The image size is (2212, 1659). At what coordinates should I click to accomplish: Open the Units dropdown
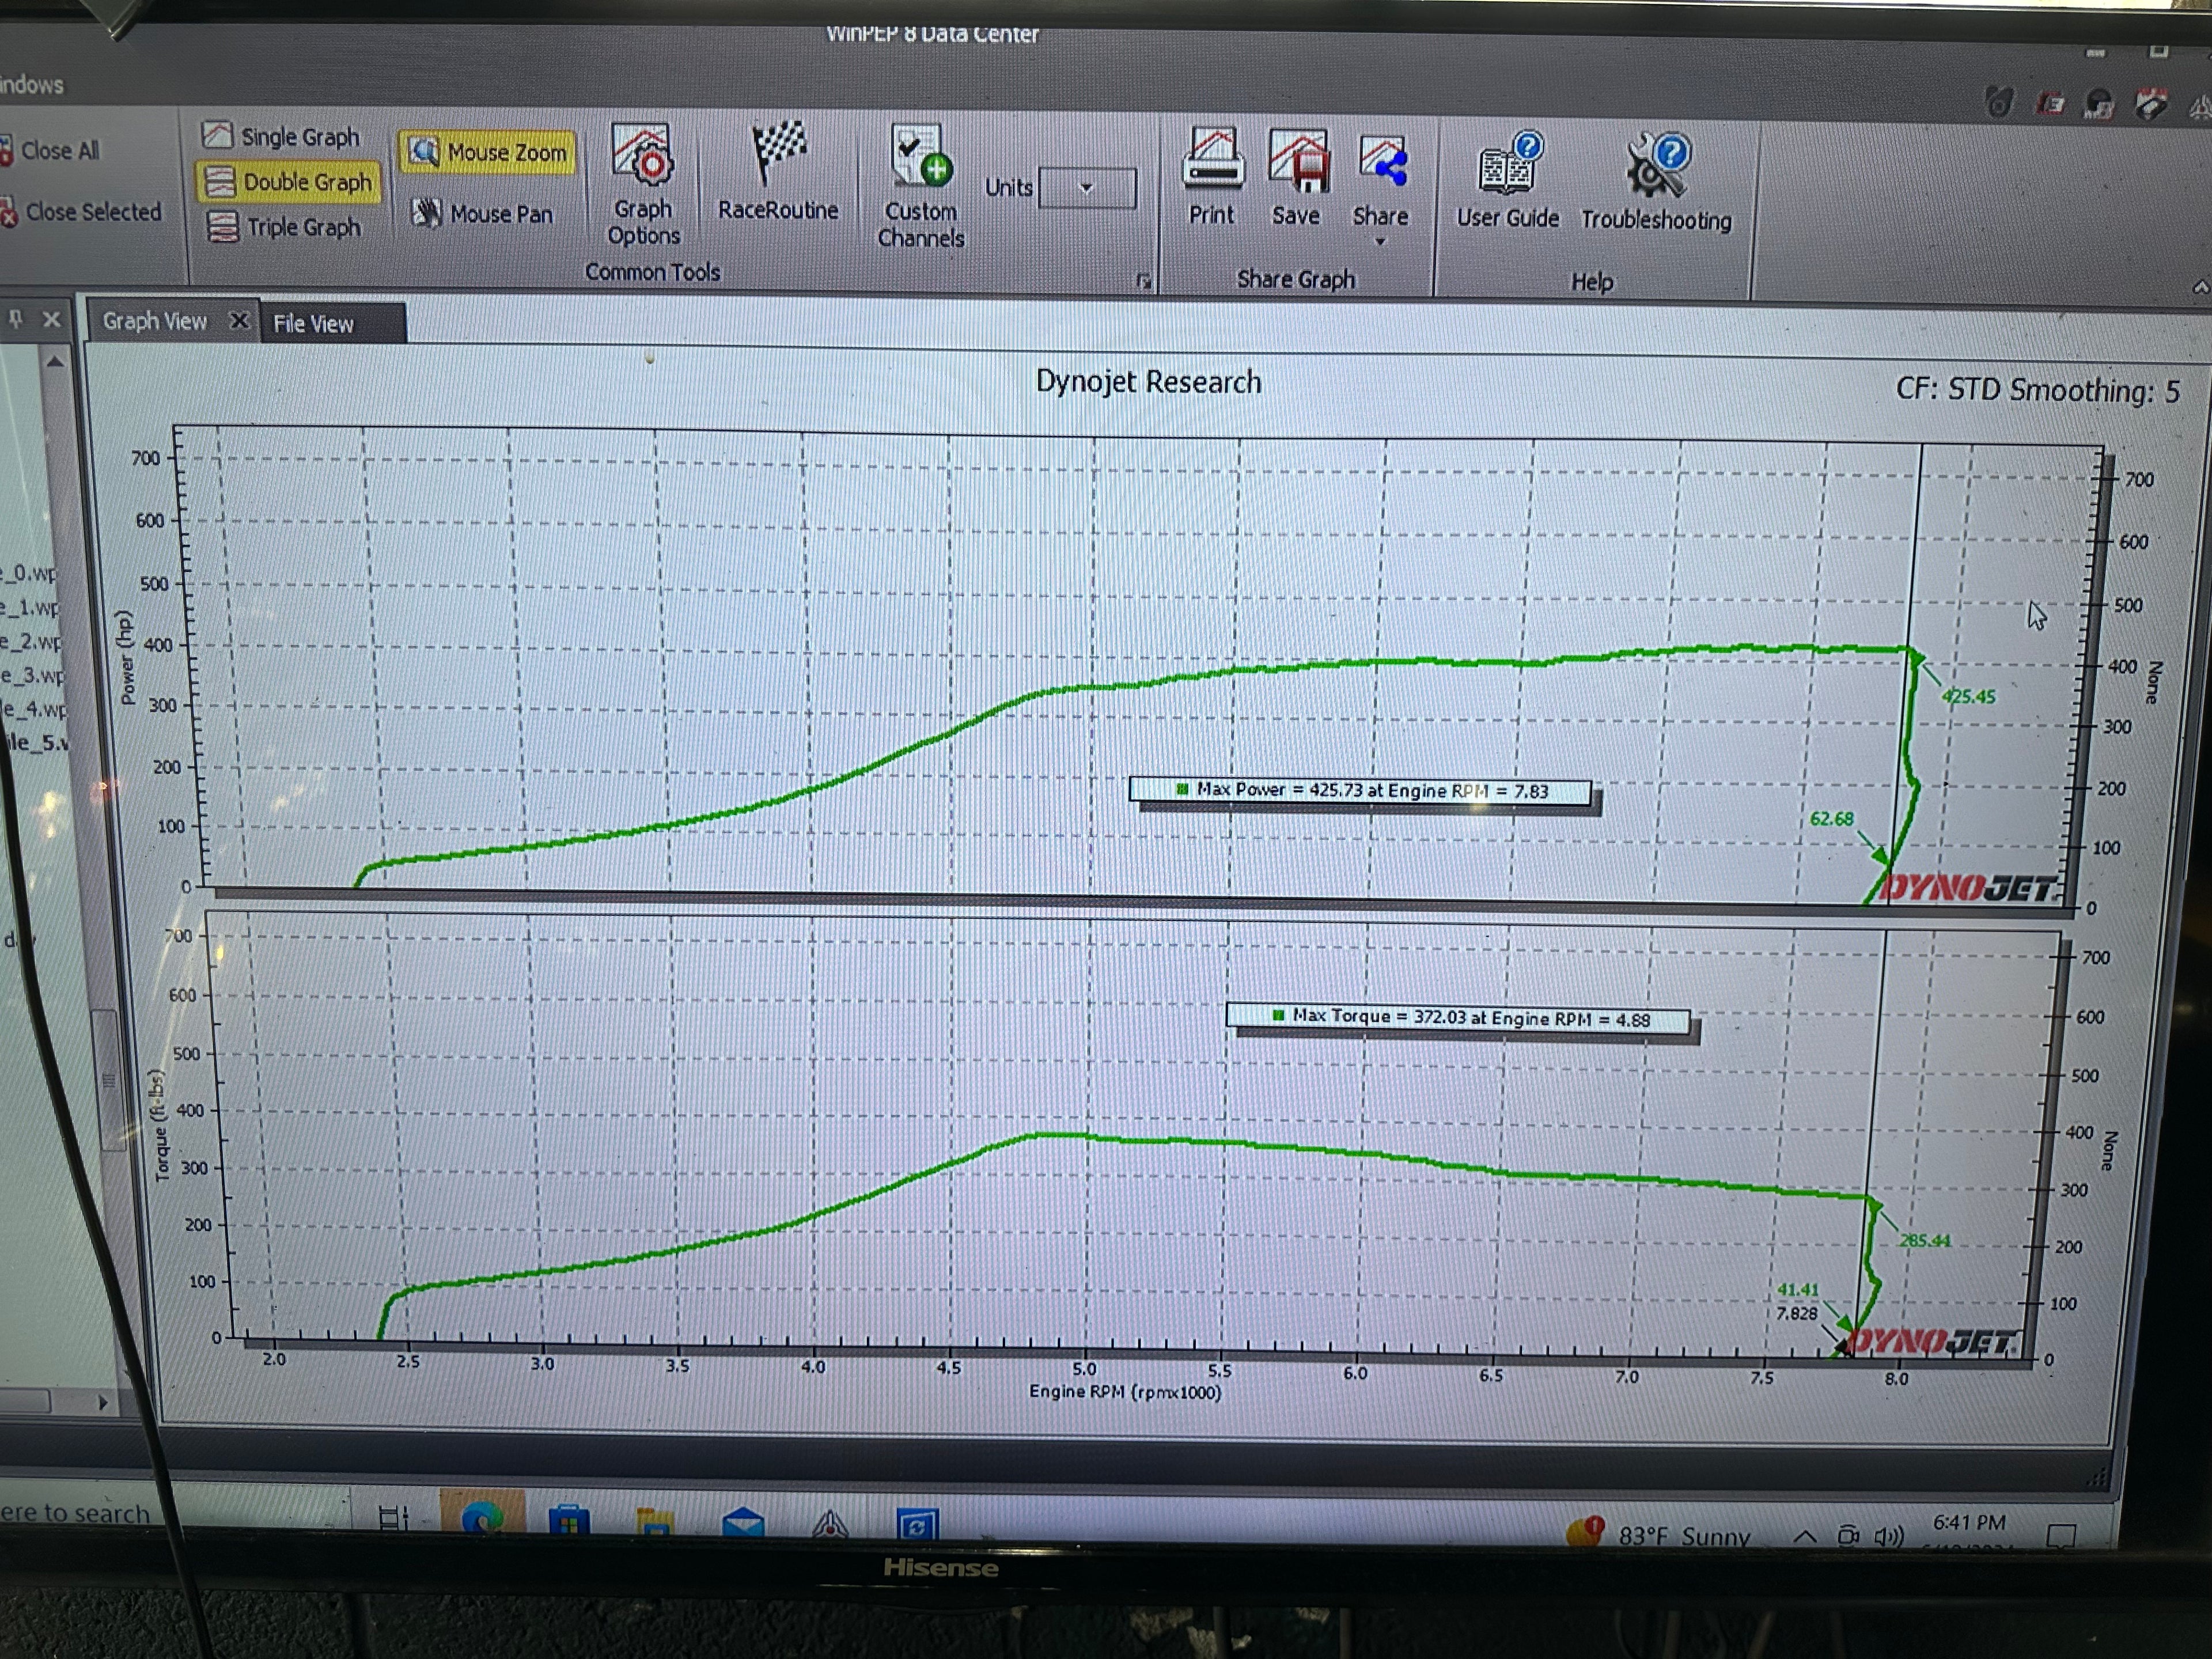click(1087, 188)
